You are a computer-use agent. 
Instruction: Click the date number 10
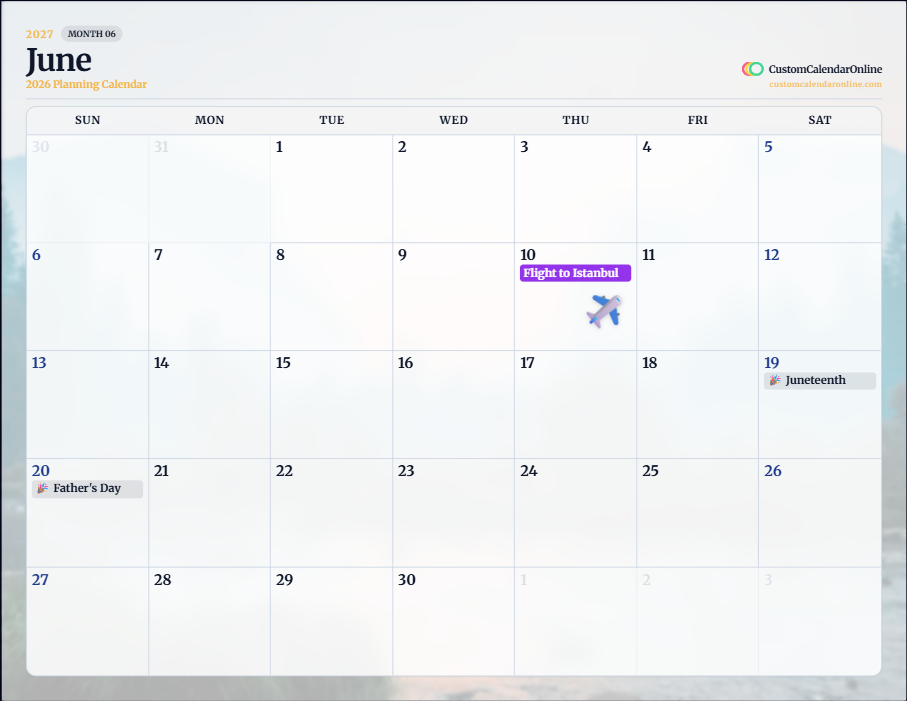point(528,255)
